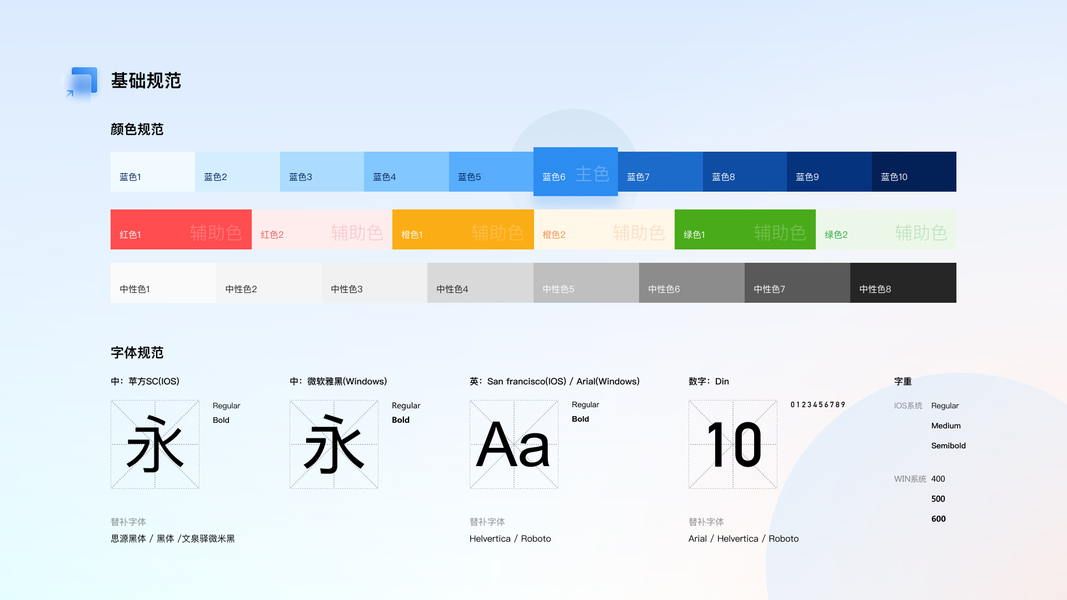
Task: Click Bold beside the Aa preview
Action: tap(580, 419)
